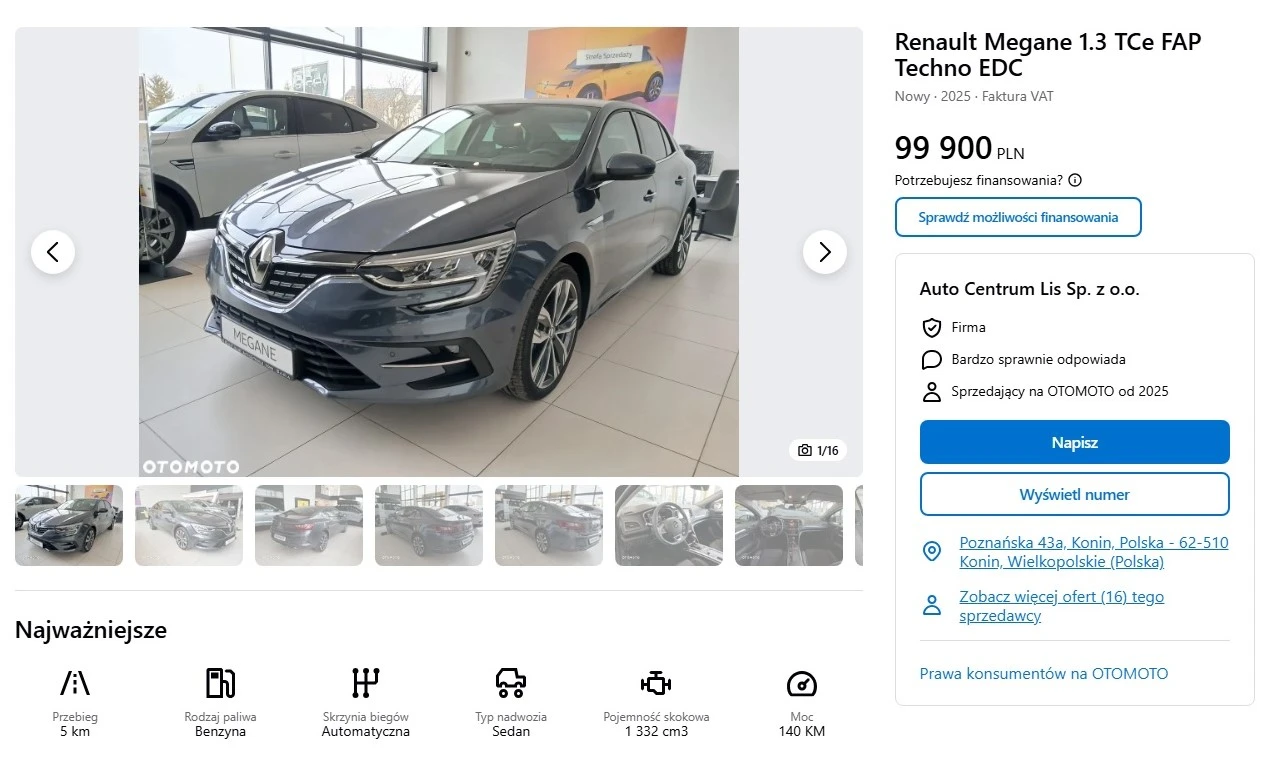Click the map pin location icon
Viewport: 1270px width, 759px height.
(x=931, y=552)
